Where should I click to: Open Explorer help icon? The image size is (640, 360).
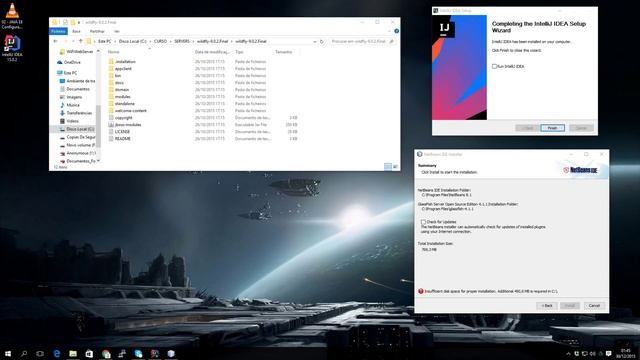point(396,31)
